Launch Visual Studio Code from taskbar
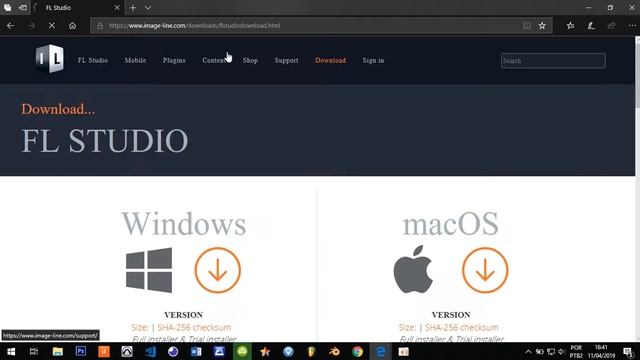This screenshot has width=640, height=360. coord(150,351)
